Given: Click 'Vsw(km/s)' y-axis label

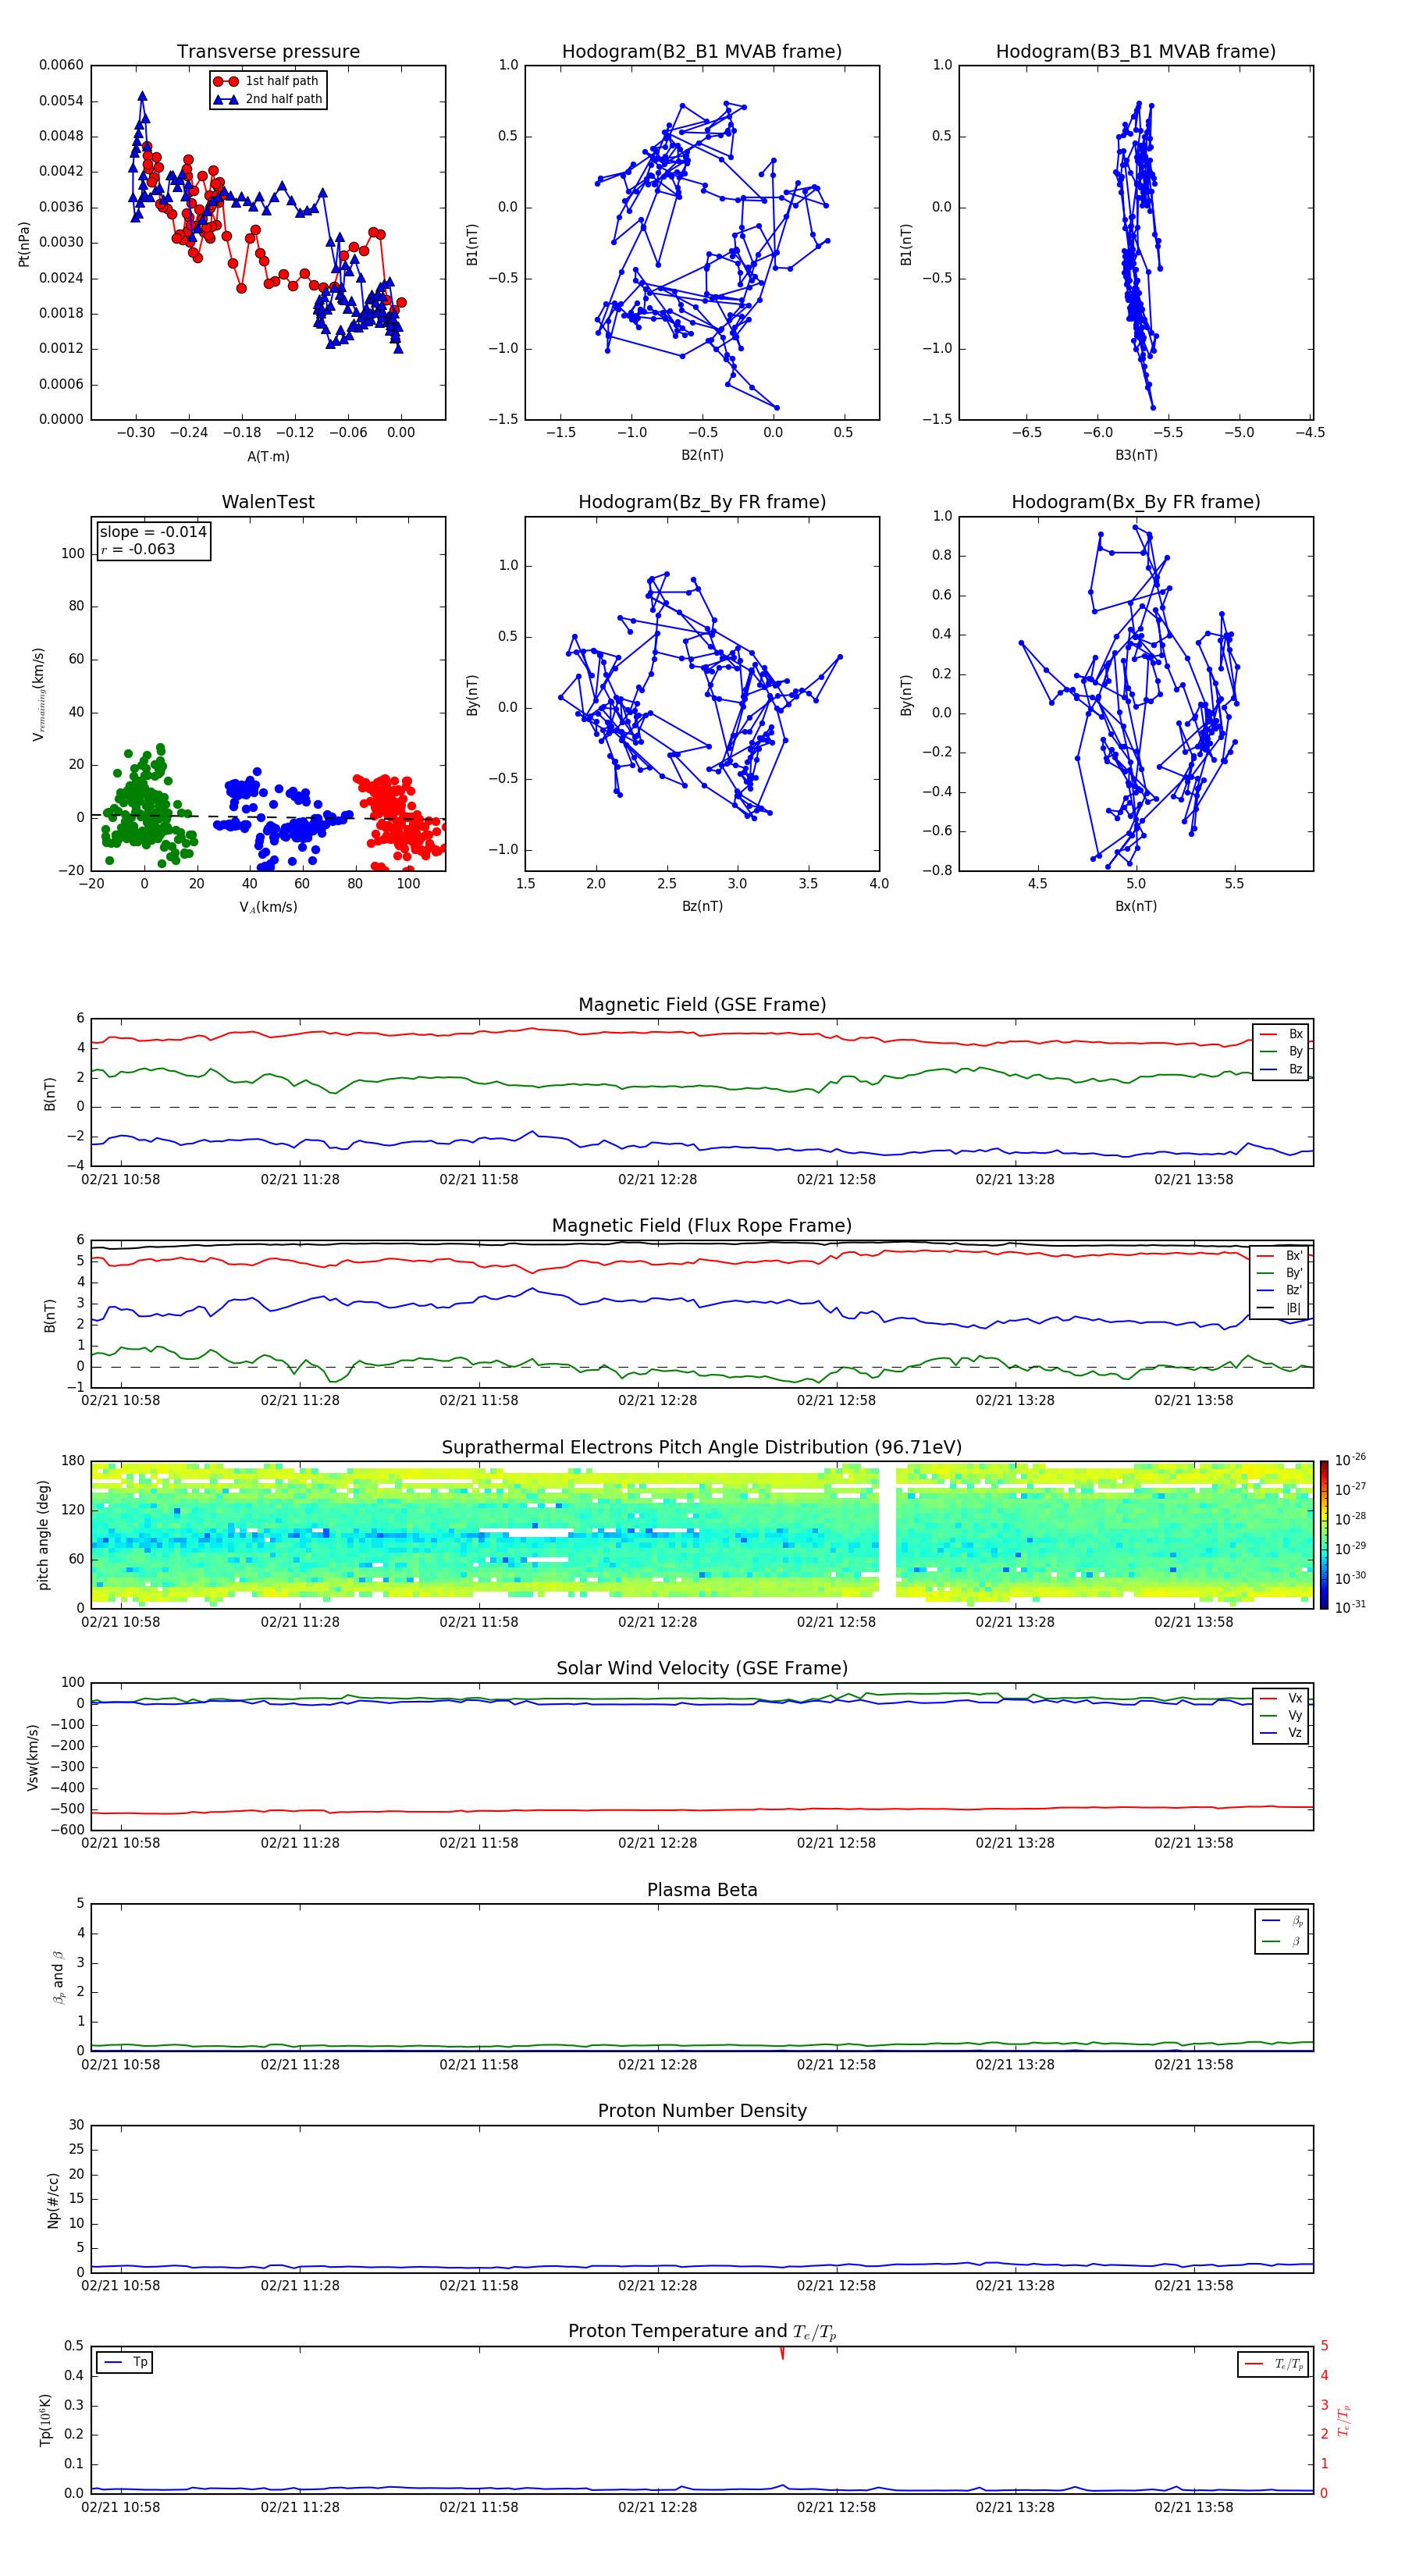Looking at the screenshot, I should (32, 1757).
